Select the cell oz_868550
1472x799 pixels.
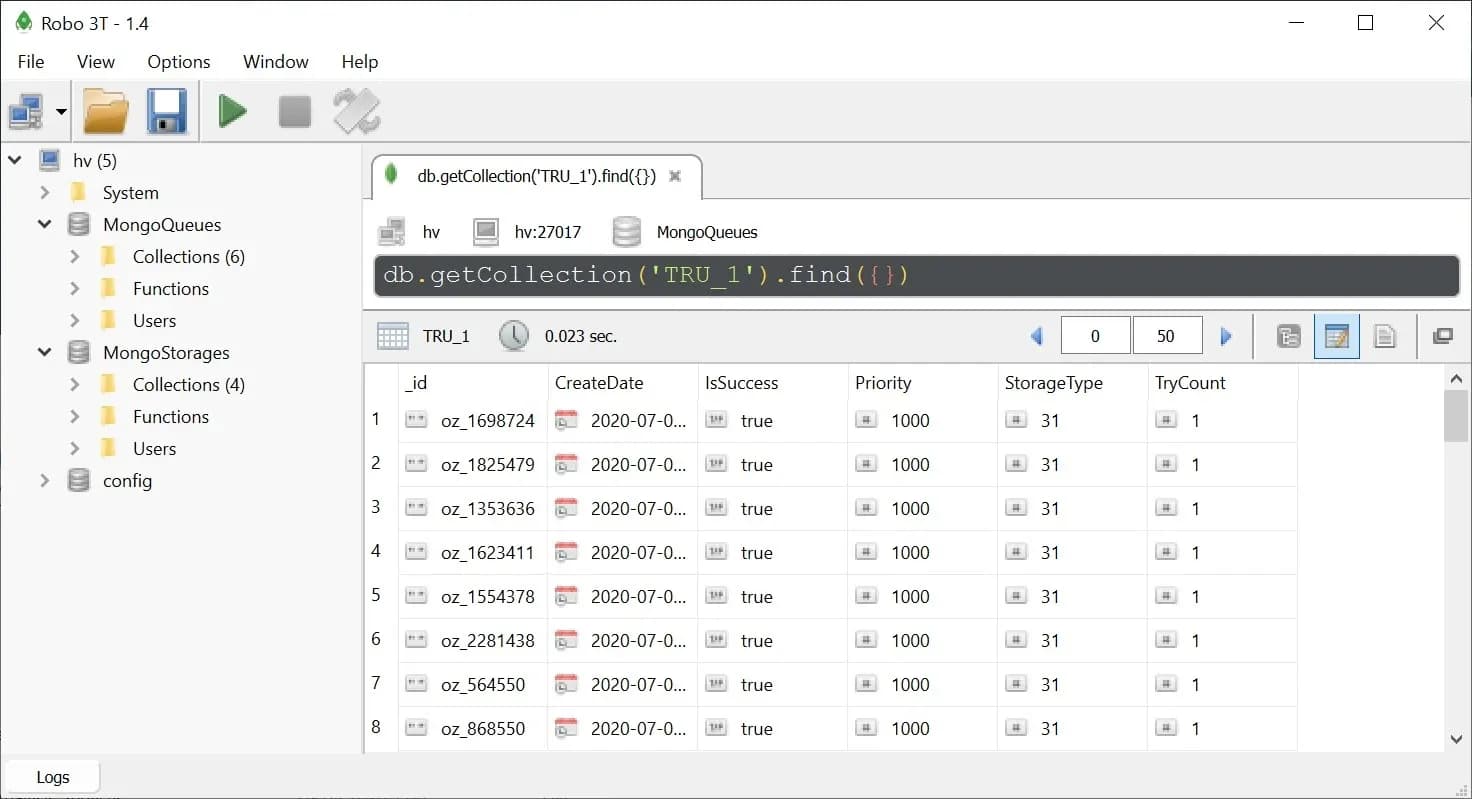472,729
